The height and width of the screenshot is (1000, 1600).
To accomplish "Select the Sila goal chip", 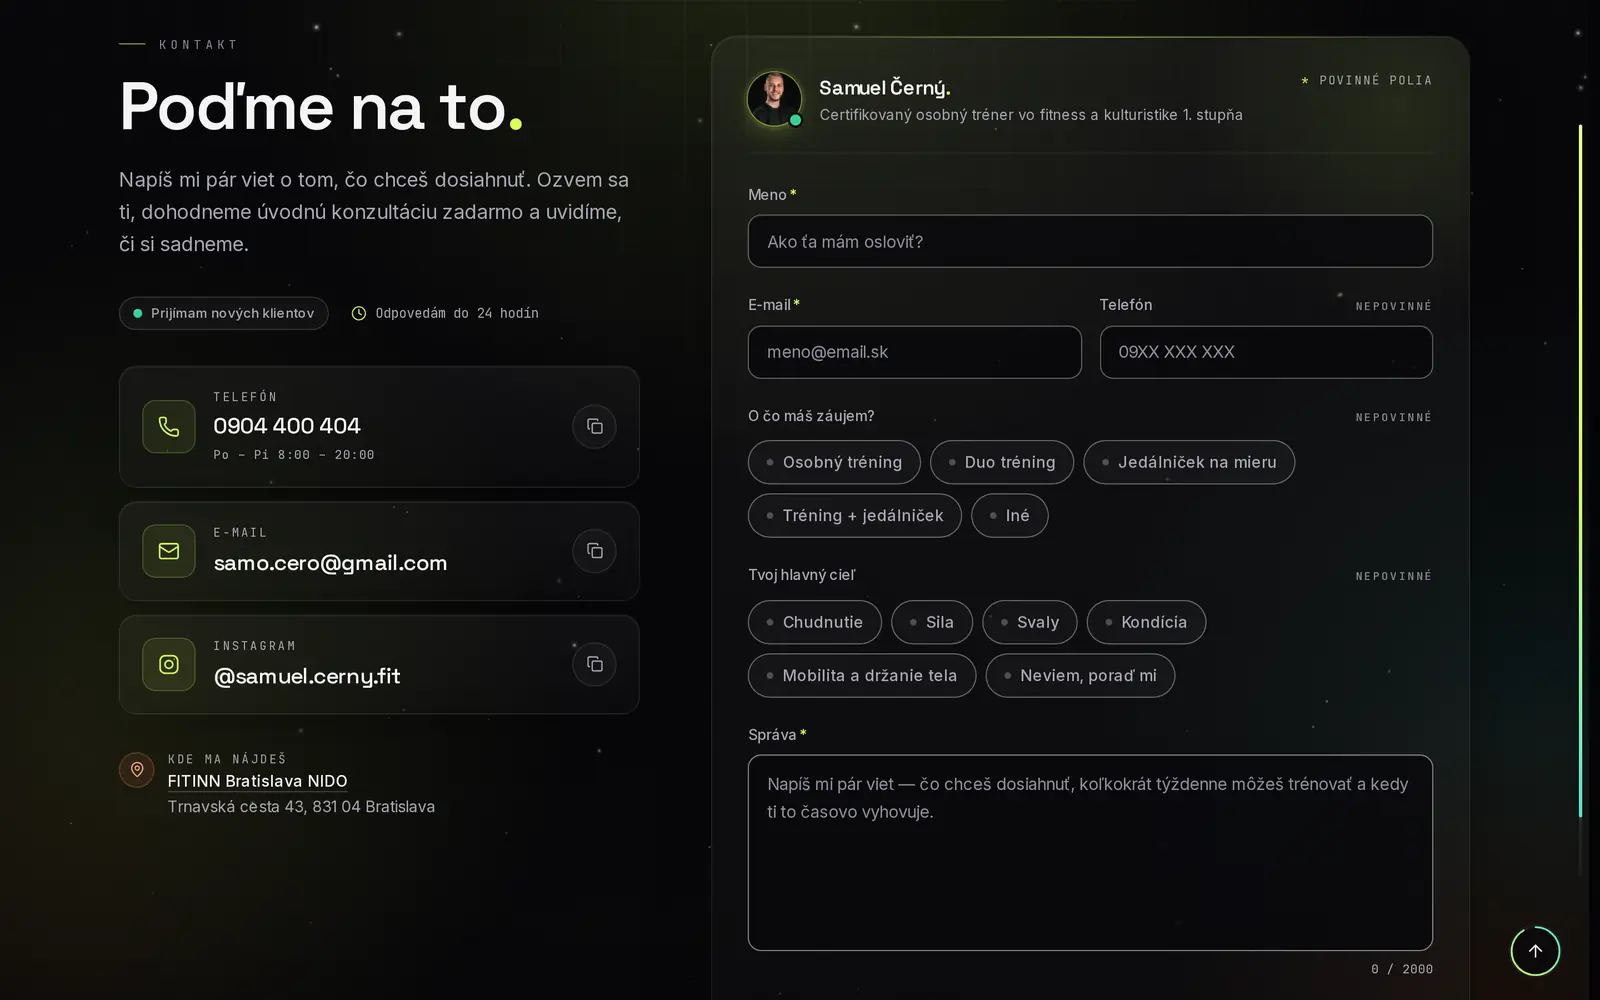I will [x=932, y=622].
